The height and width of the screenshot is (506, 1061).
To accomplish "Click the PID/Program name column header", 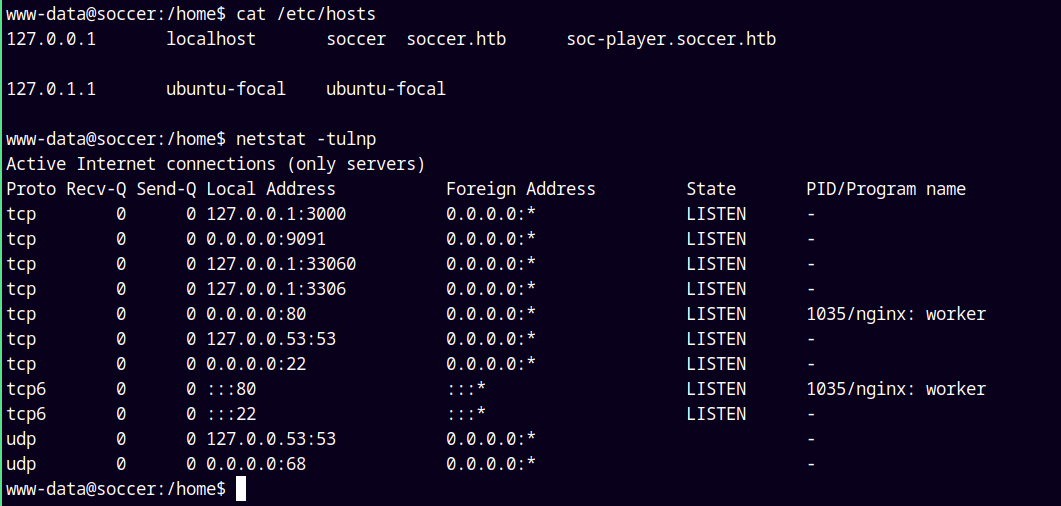I will 886,189.
